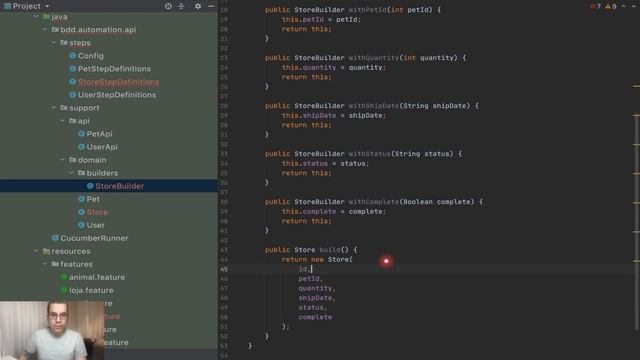This screenshot has width=640, height=360.
Task: Click the Config class icon
Action: (73, 56)
